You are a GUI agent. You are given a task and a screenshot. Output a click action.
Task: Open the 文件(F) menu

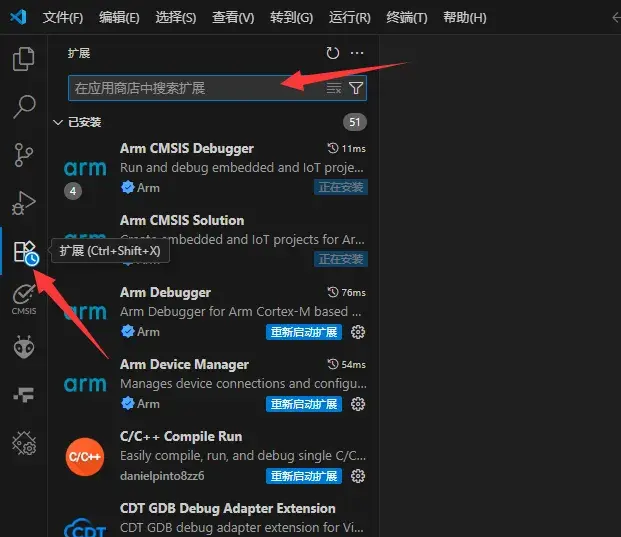pos(63,17)
